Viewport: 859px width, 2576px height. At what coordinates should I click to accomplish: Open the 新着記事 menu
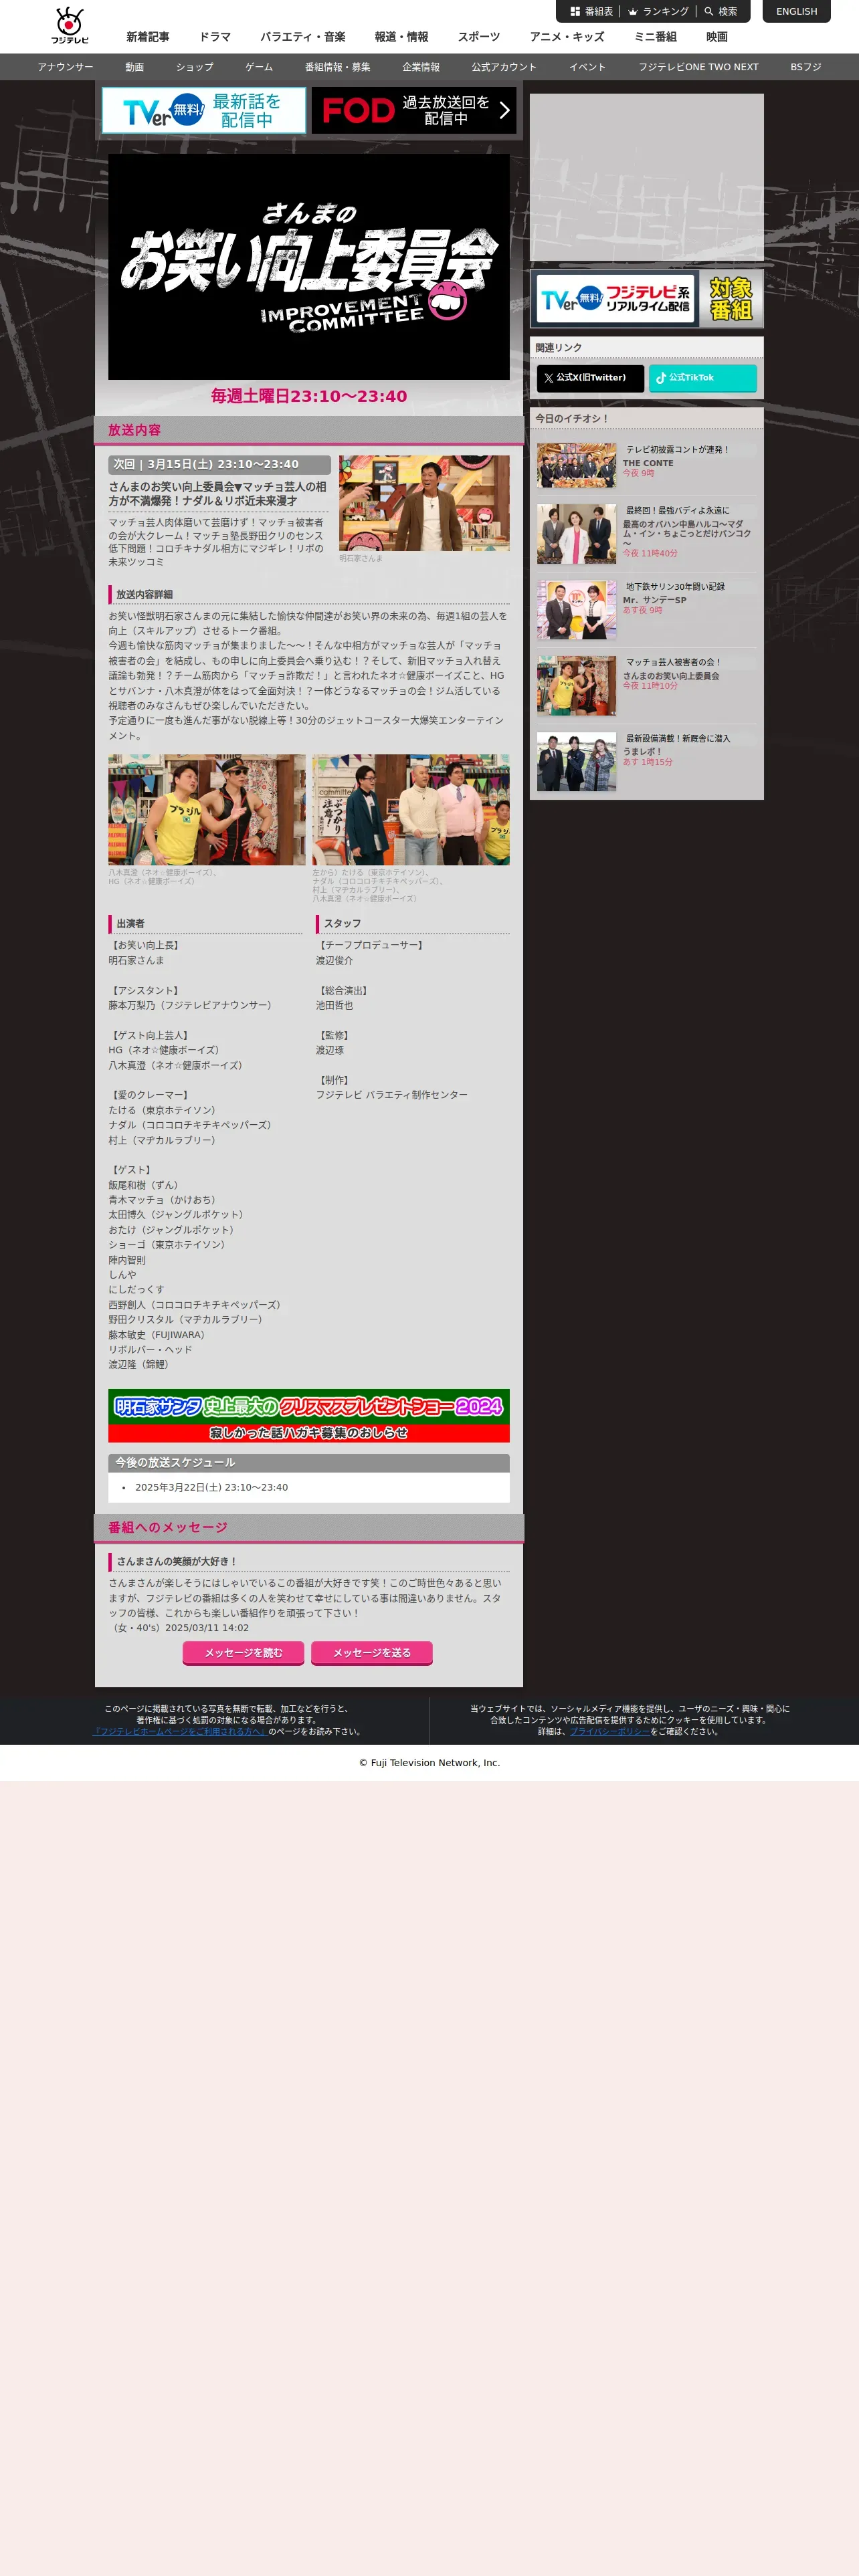(148, 37)
